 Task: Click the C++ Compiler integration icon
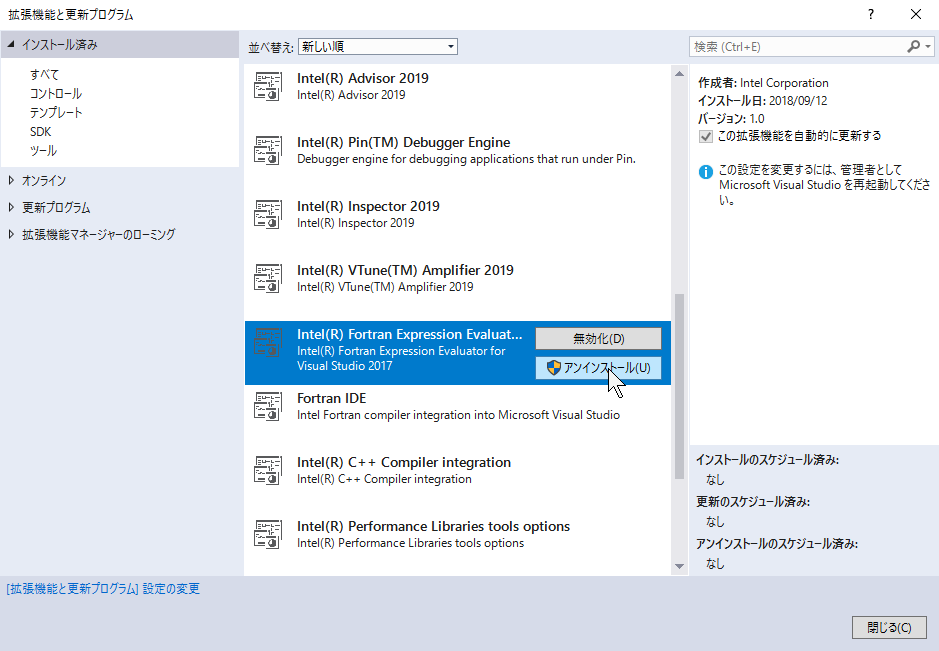click(267, 471)
